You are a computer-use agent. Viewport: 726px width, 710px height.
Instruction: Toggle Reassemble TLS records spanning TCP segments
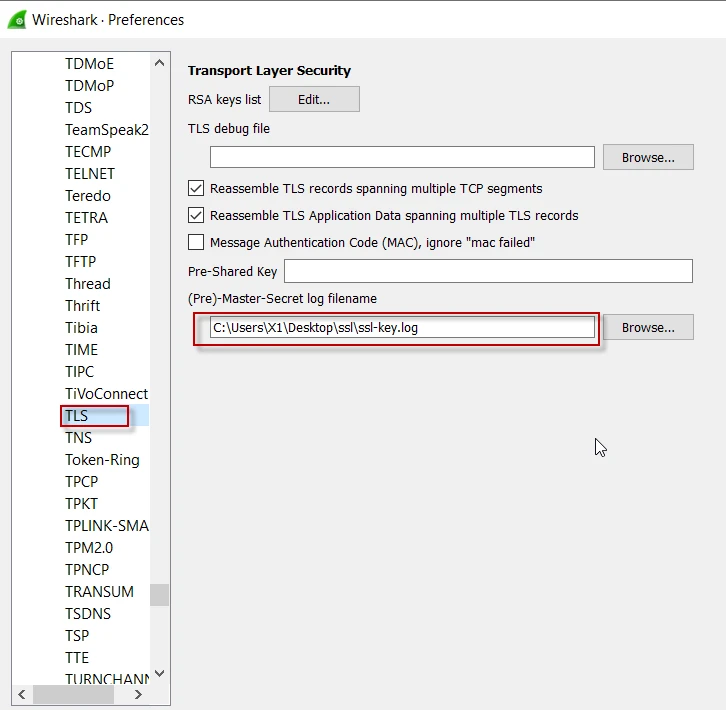click(196, 188)
